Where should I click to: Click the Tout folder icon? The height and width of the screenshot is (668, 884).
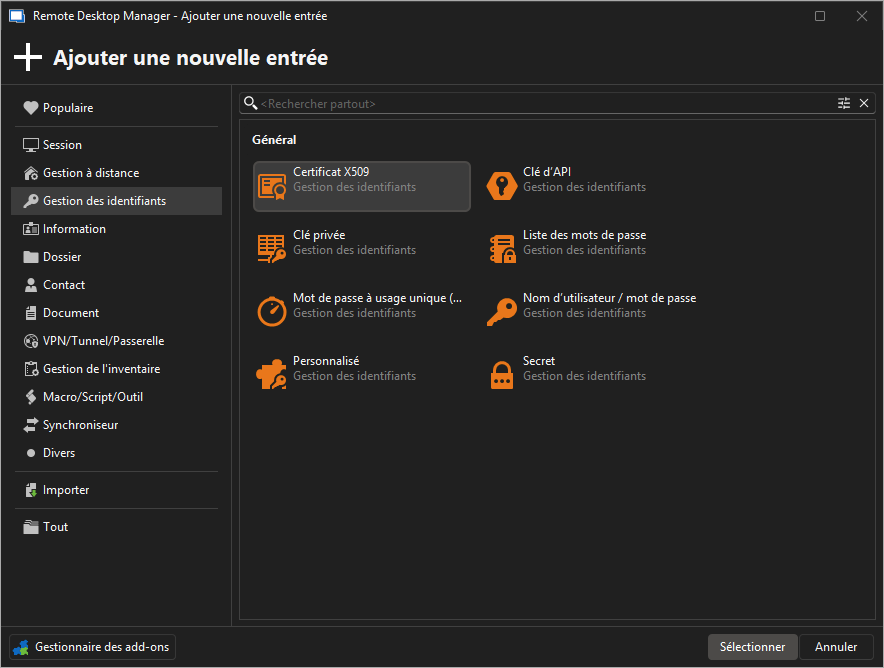click(30, 527)
